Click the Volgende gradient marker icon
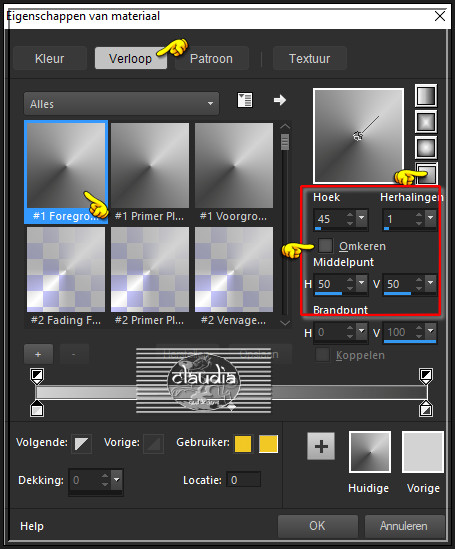The height and width of the screenshot is (549, 455). [82, 444]
